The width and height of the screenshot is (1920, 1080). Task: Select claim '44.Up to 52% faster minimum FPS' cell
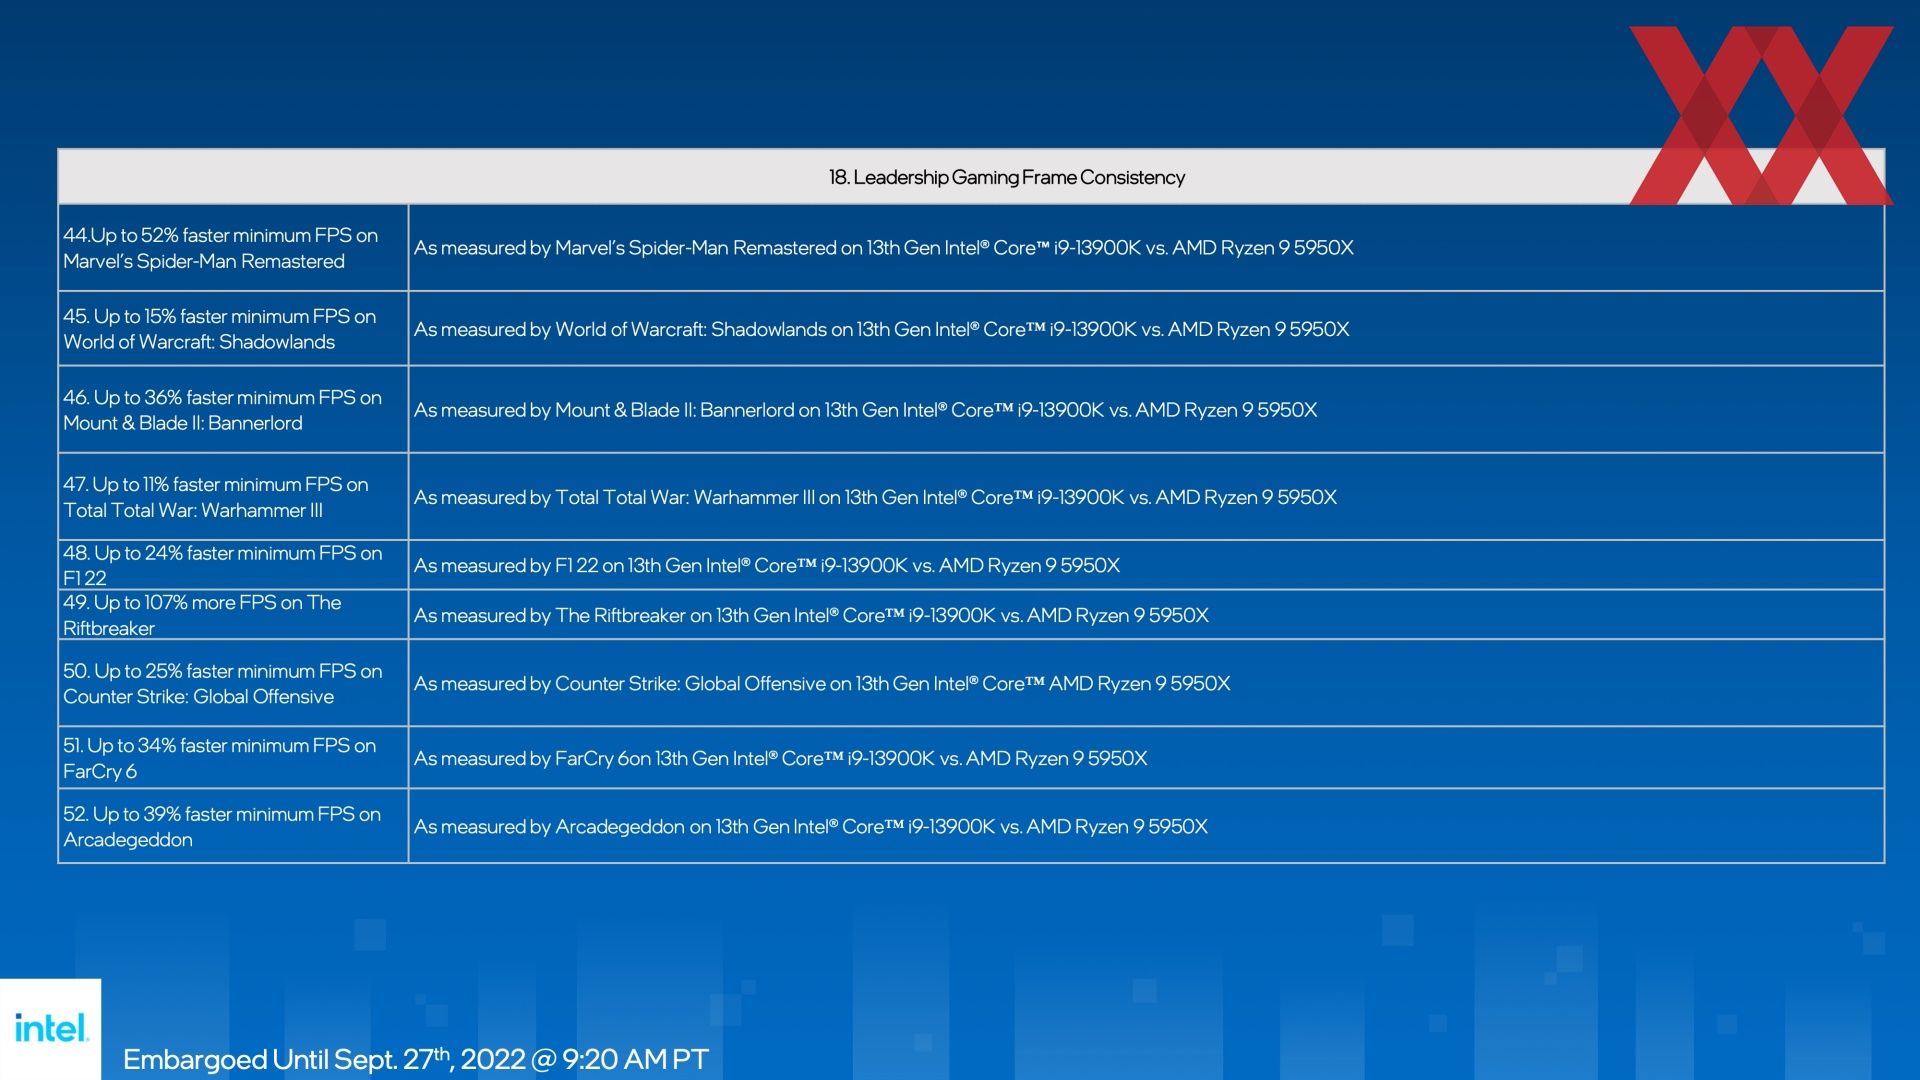[x=233, y=248]
